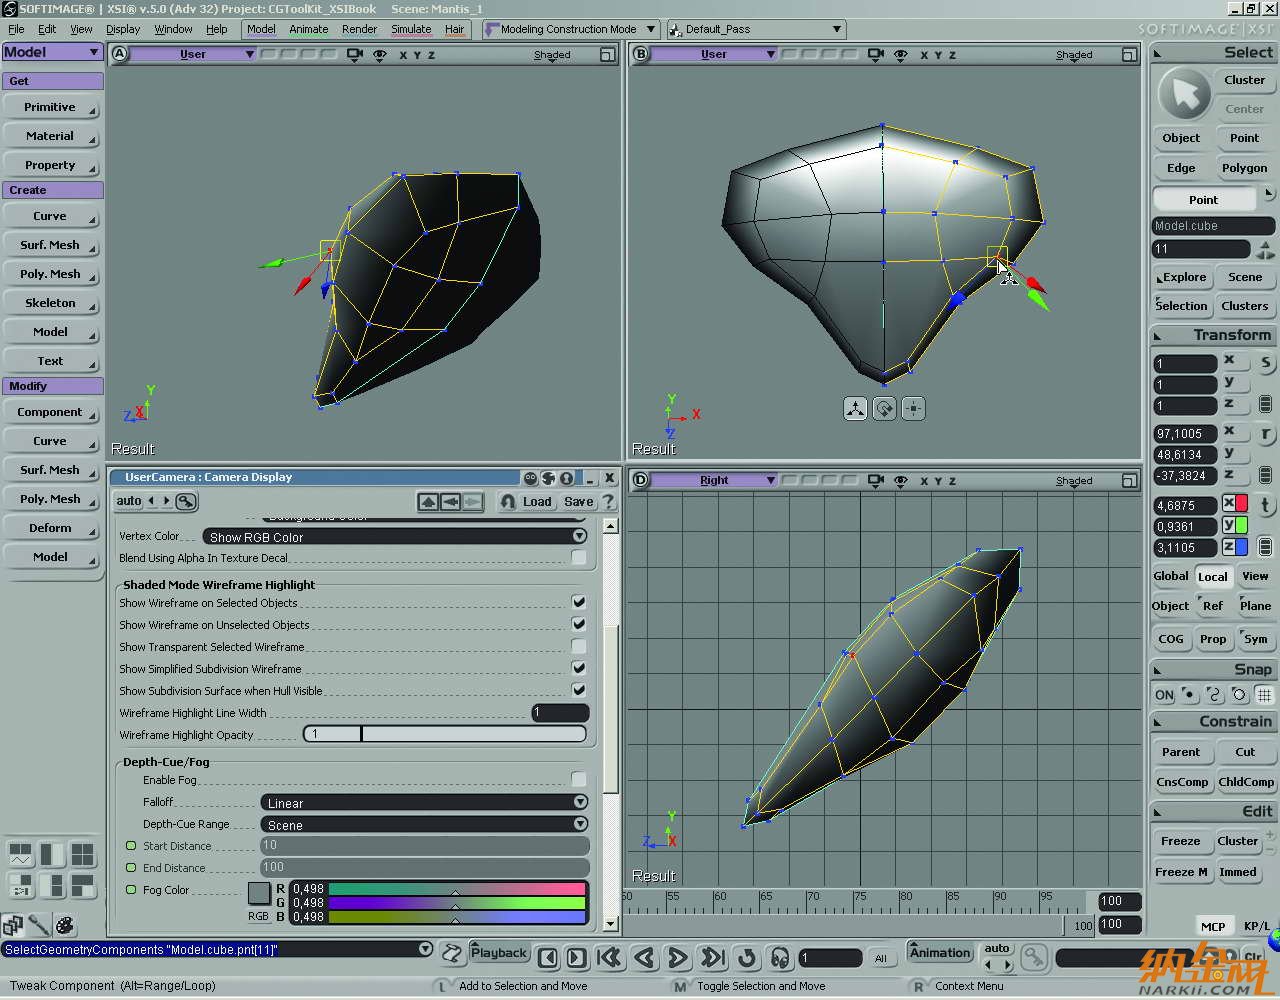The width and height of the screenshot is (1280, 1000).
Task: Enable snap to curves icon
Action: [x=1214, y=694]
